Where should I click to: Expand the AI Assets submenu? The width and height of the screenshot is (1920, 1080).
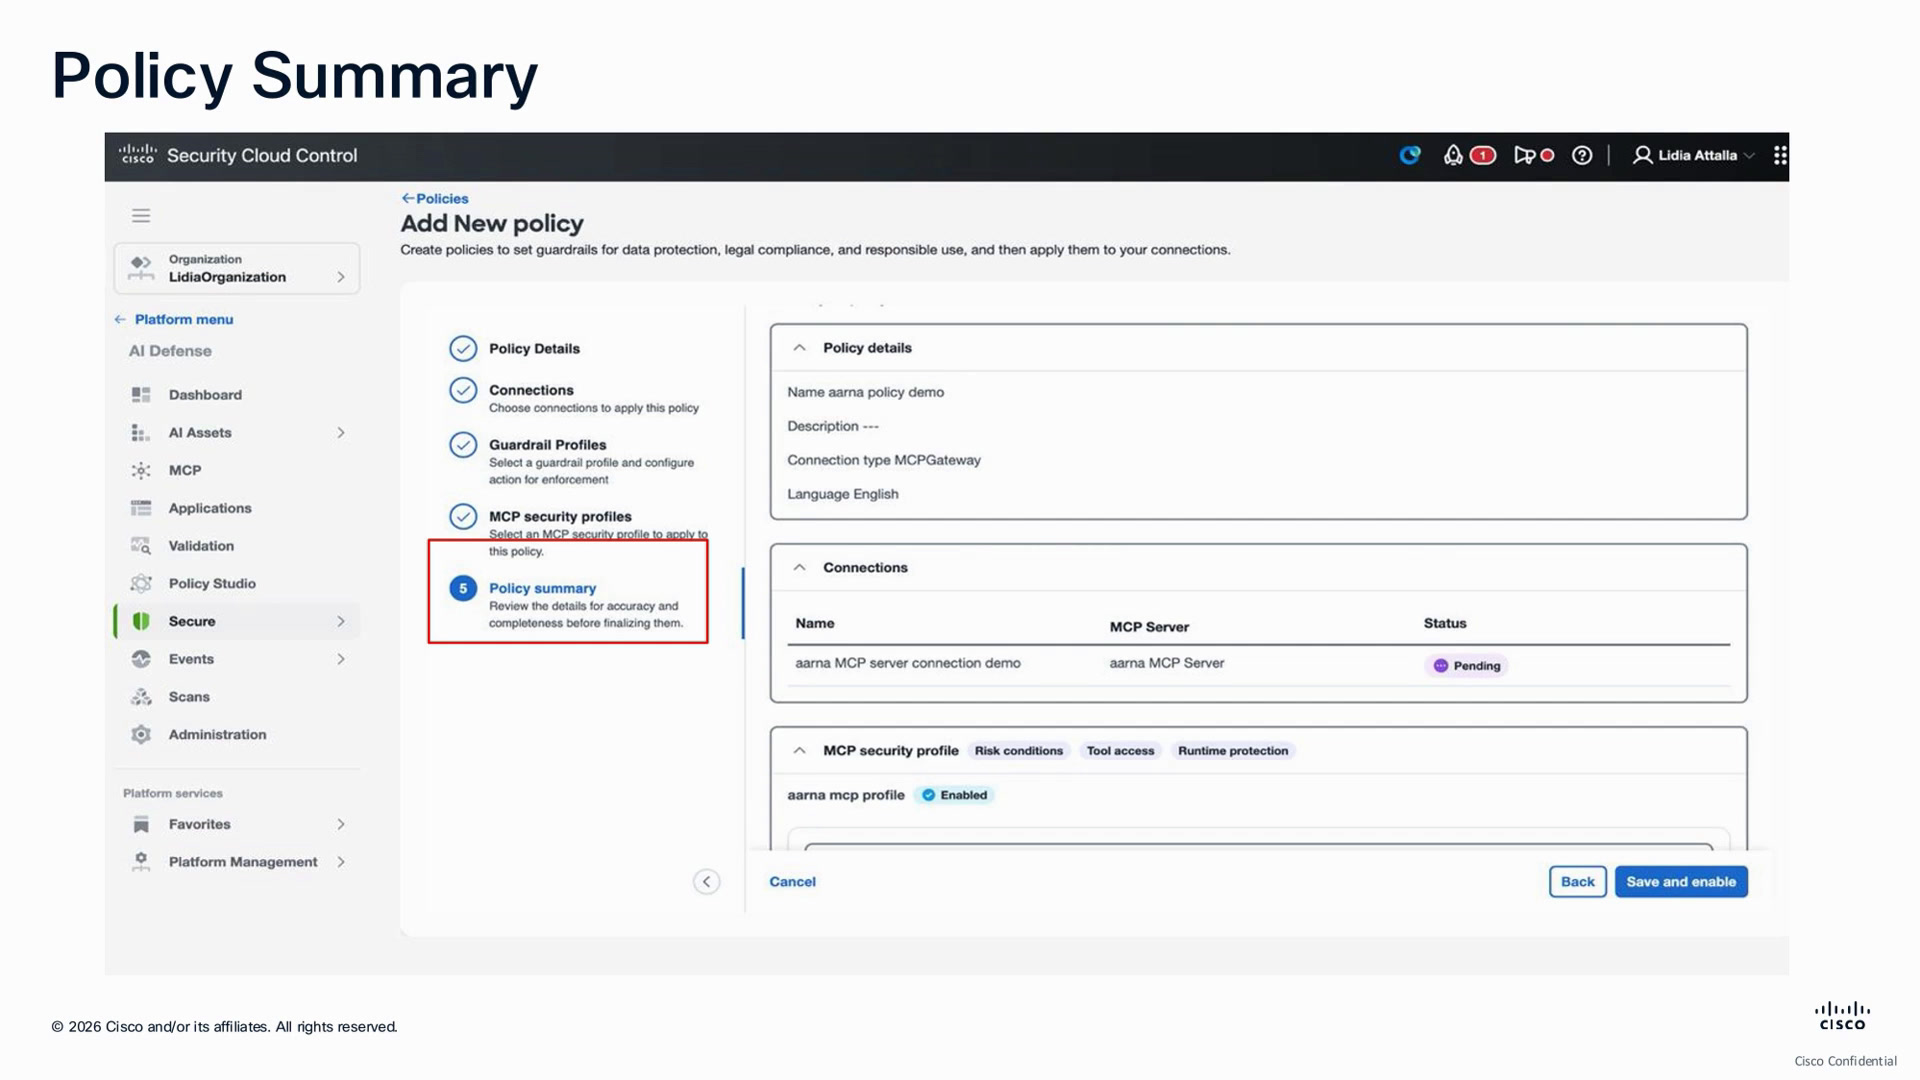[341, 433]
